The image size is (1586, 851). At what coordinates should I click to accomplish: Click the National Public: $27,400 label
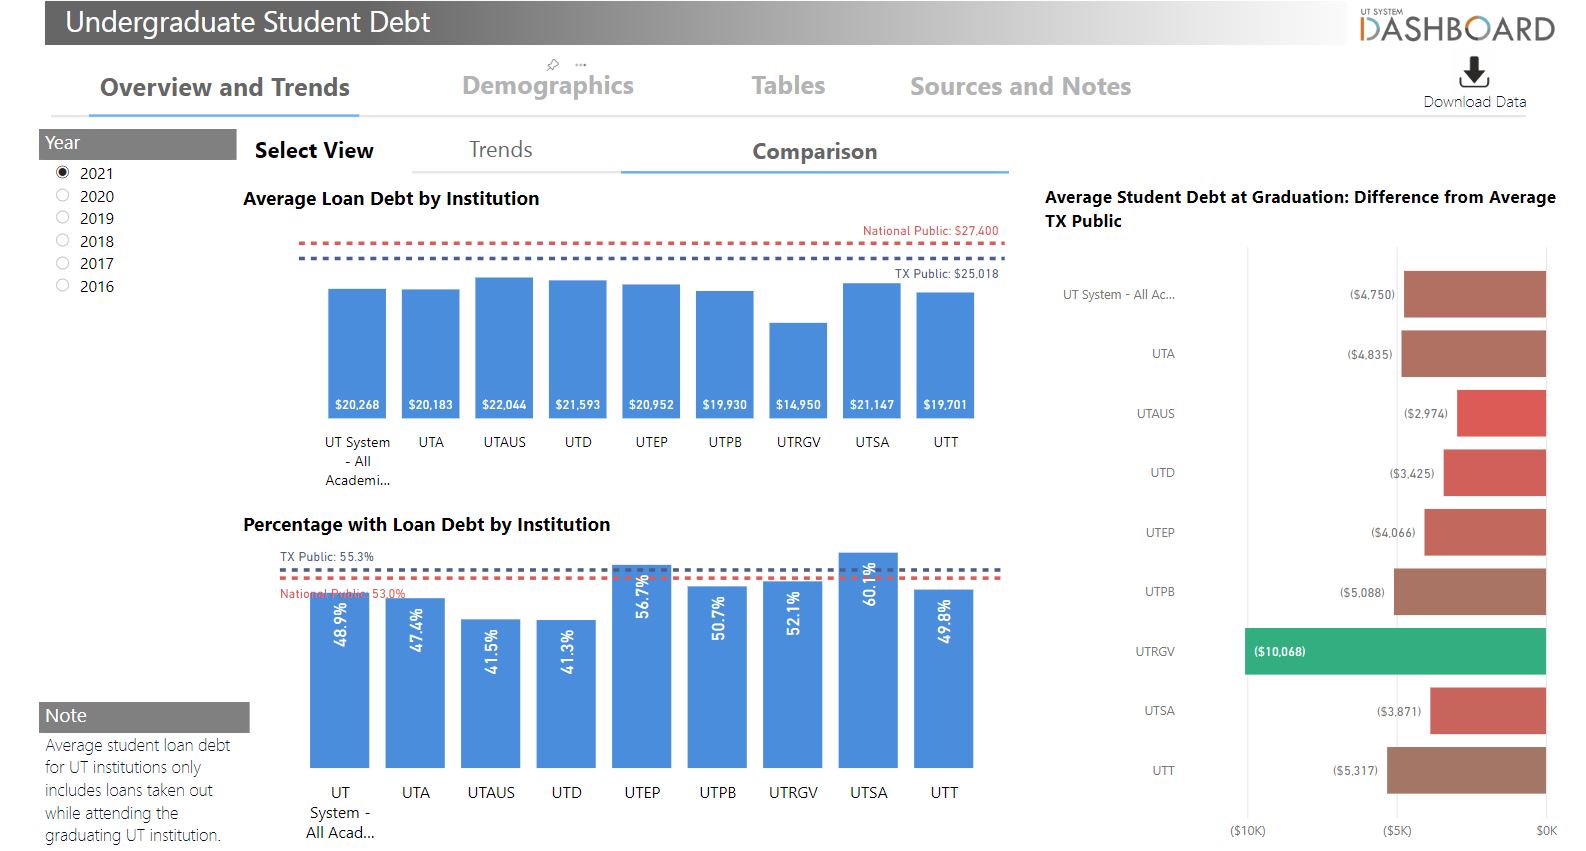click(x=931, y=231)
